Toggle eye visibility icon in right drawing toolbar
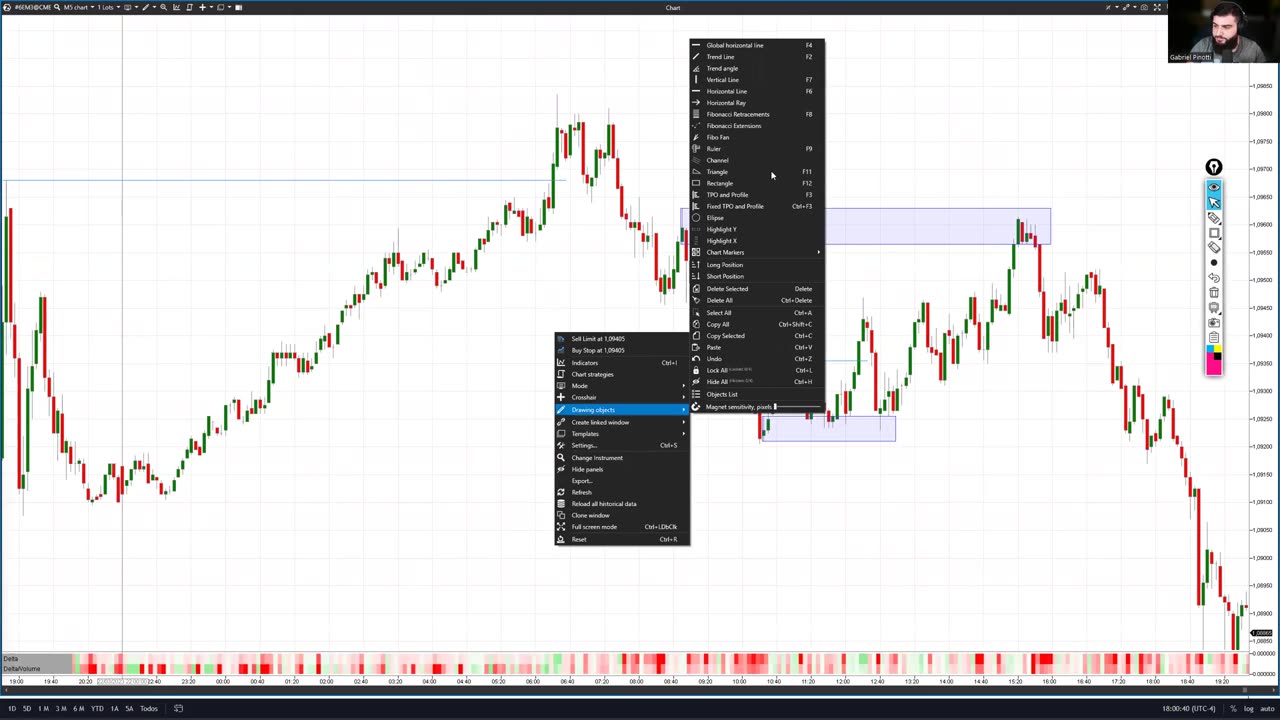This screenshot has width=1280, height=720. click(1214, 187)
